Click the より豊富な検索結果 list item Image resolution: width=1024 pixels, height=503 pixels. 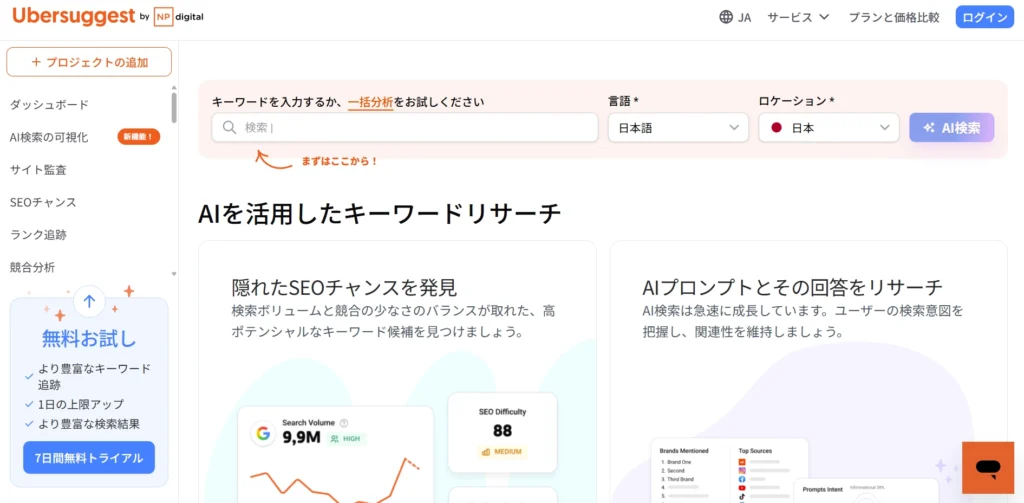click(88, 424)
